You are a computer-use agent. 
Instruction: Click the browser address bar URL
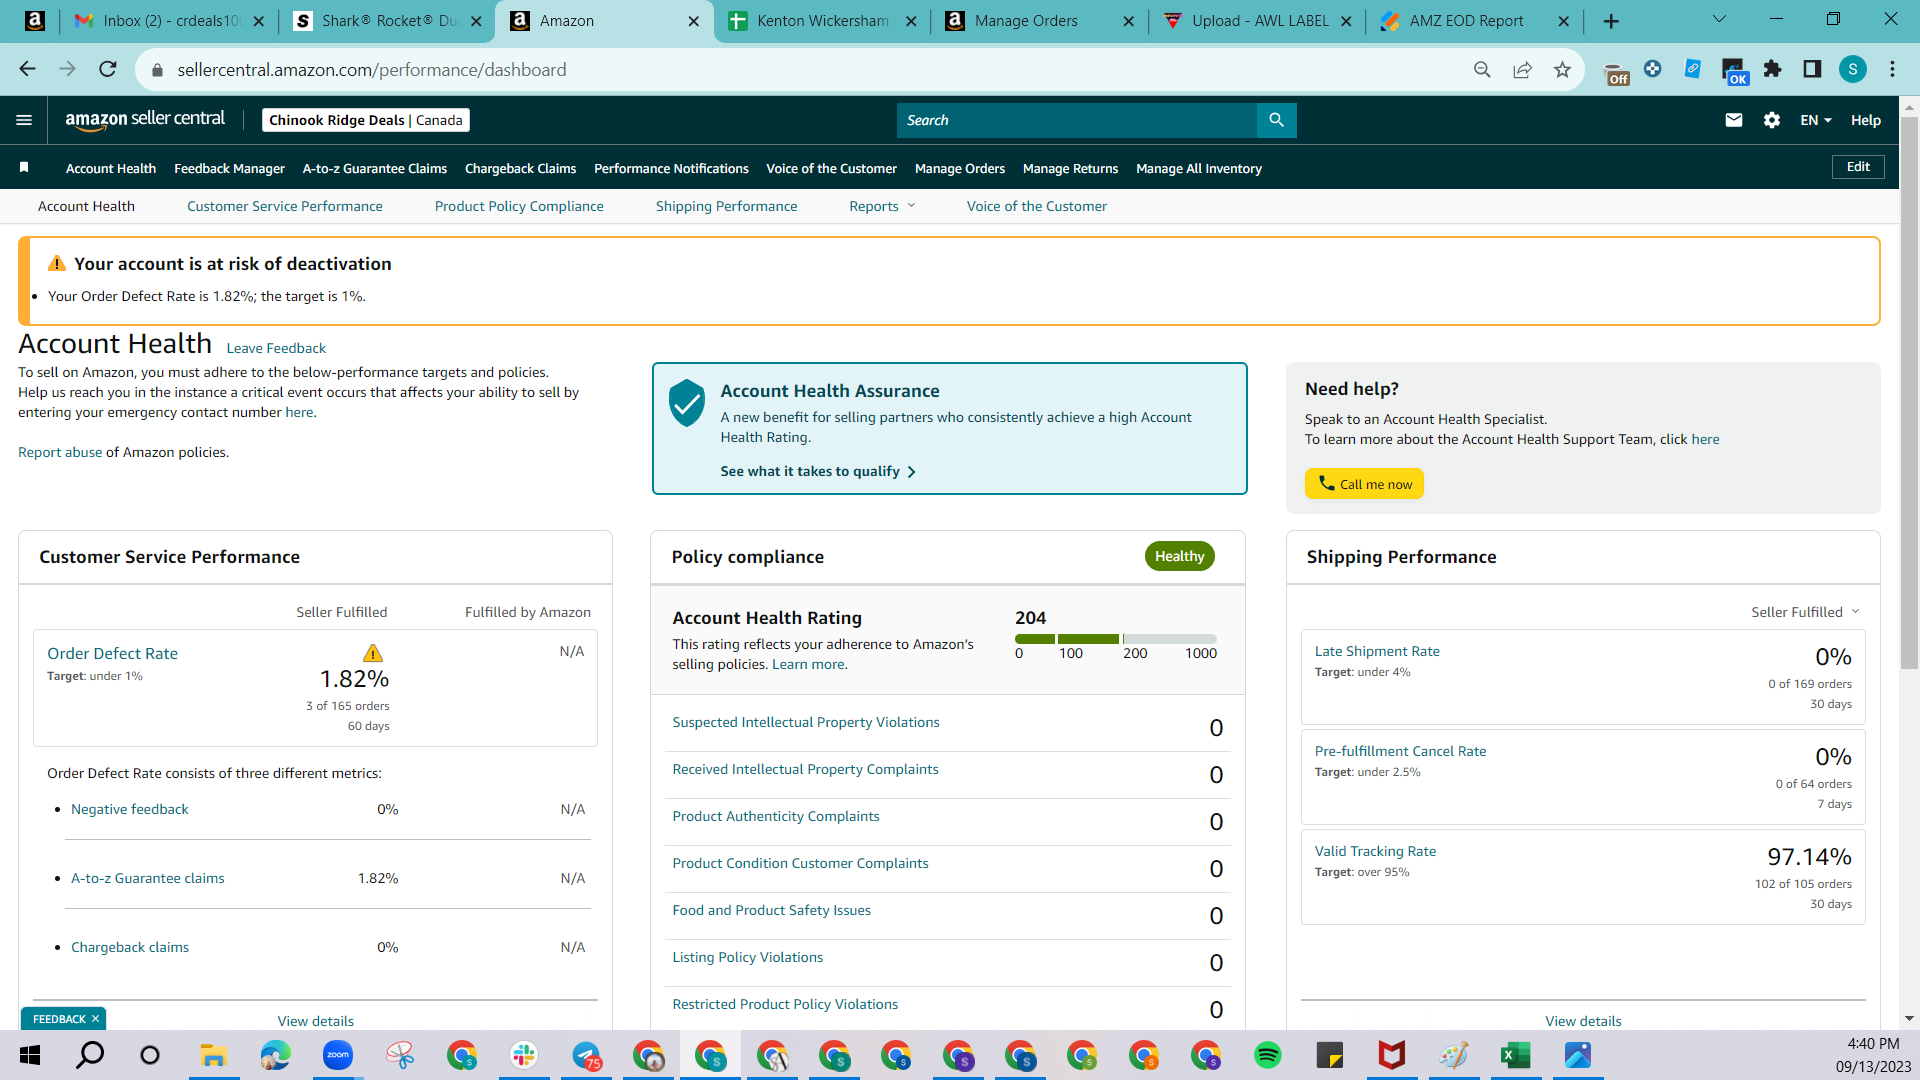click(372, 69)
